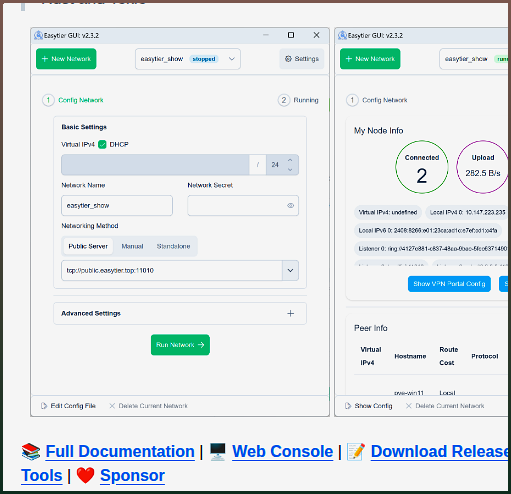Click the Network Secret input field

tap(243, 206)
